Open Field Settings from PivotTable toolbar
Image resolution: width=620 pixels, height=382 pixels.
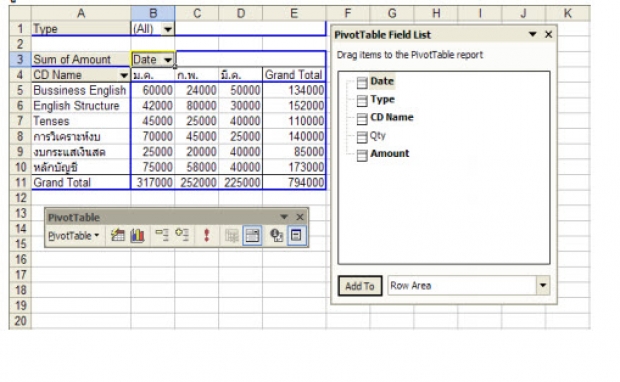pos(276,236)
